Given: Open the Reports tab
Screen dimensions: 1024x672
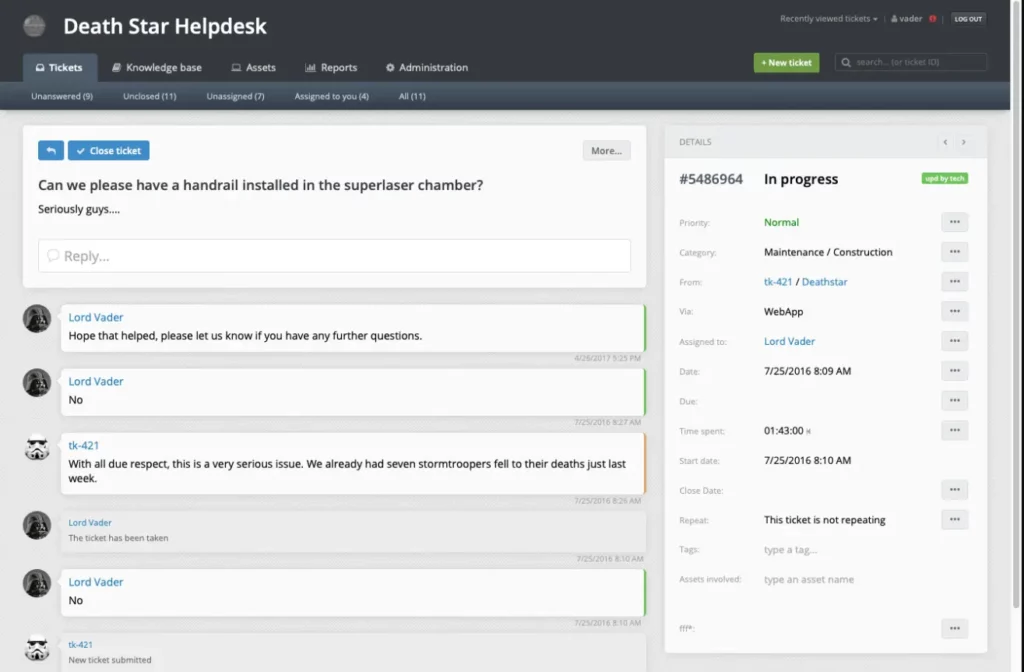Looking at the screenshot, I should (x=331, y=67).
